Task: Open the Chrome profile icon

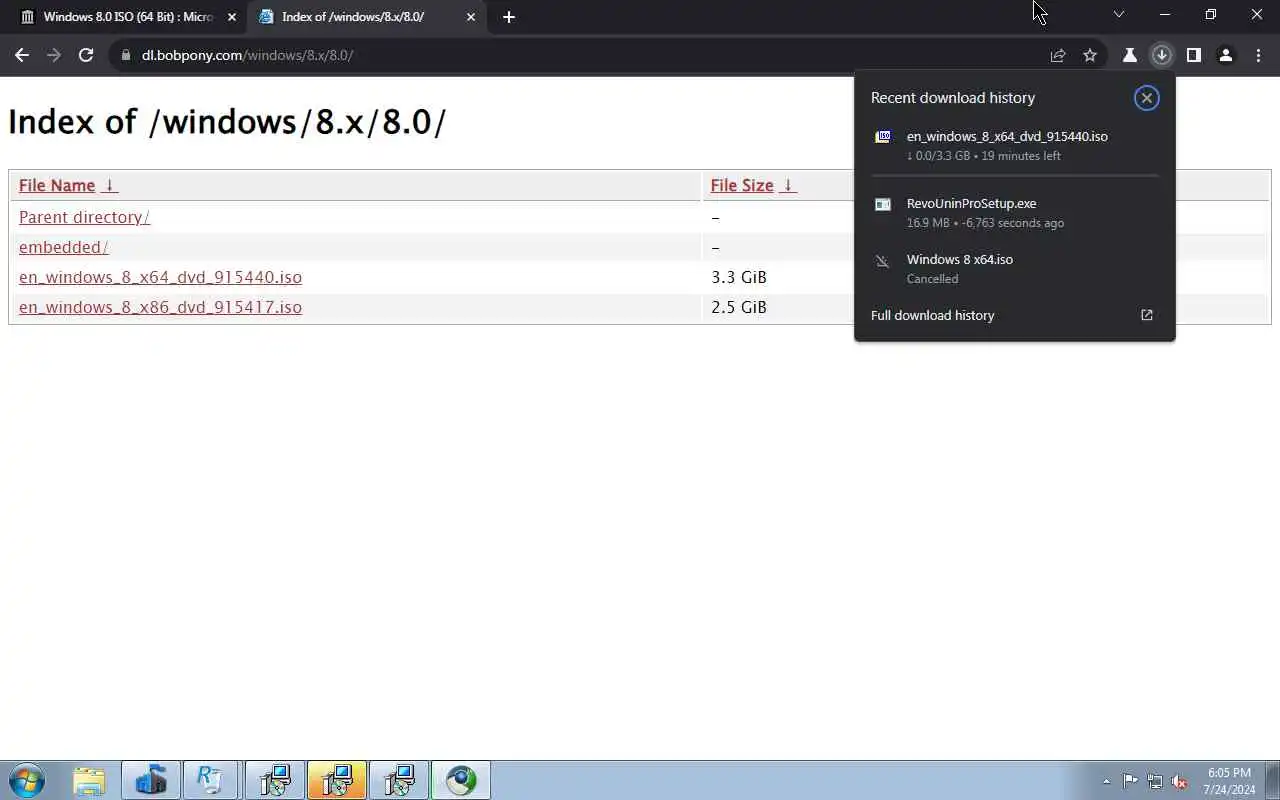Action: [1226, 55]
